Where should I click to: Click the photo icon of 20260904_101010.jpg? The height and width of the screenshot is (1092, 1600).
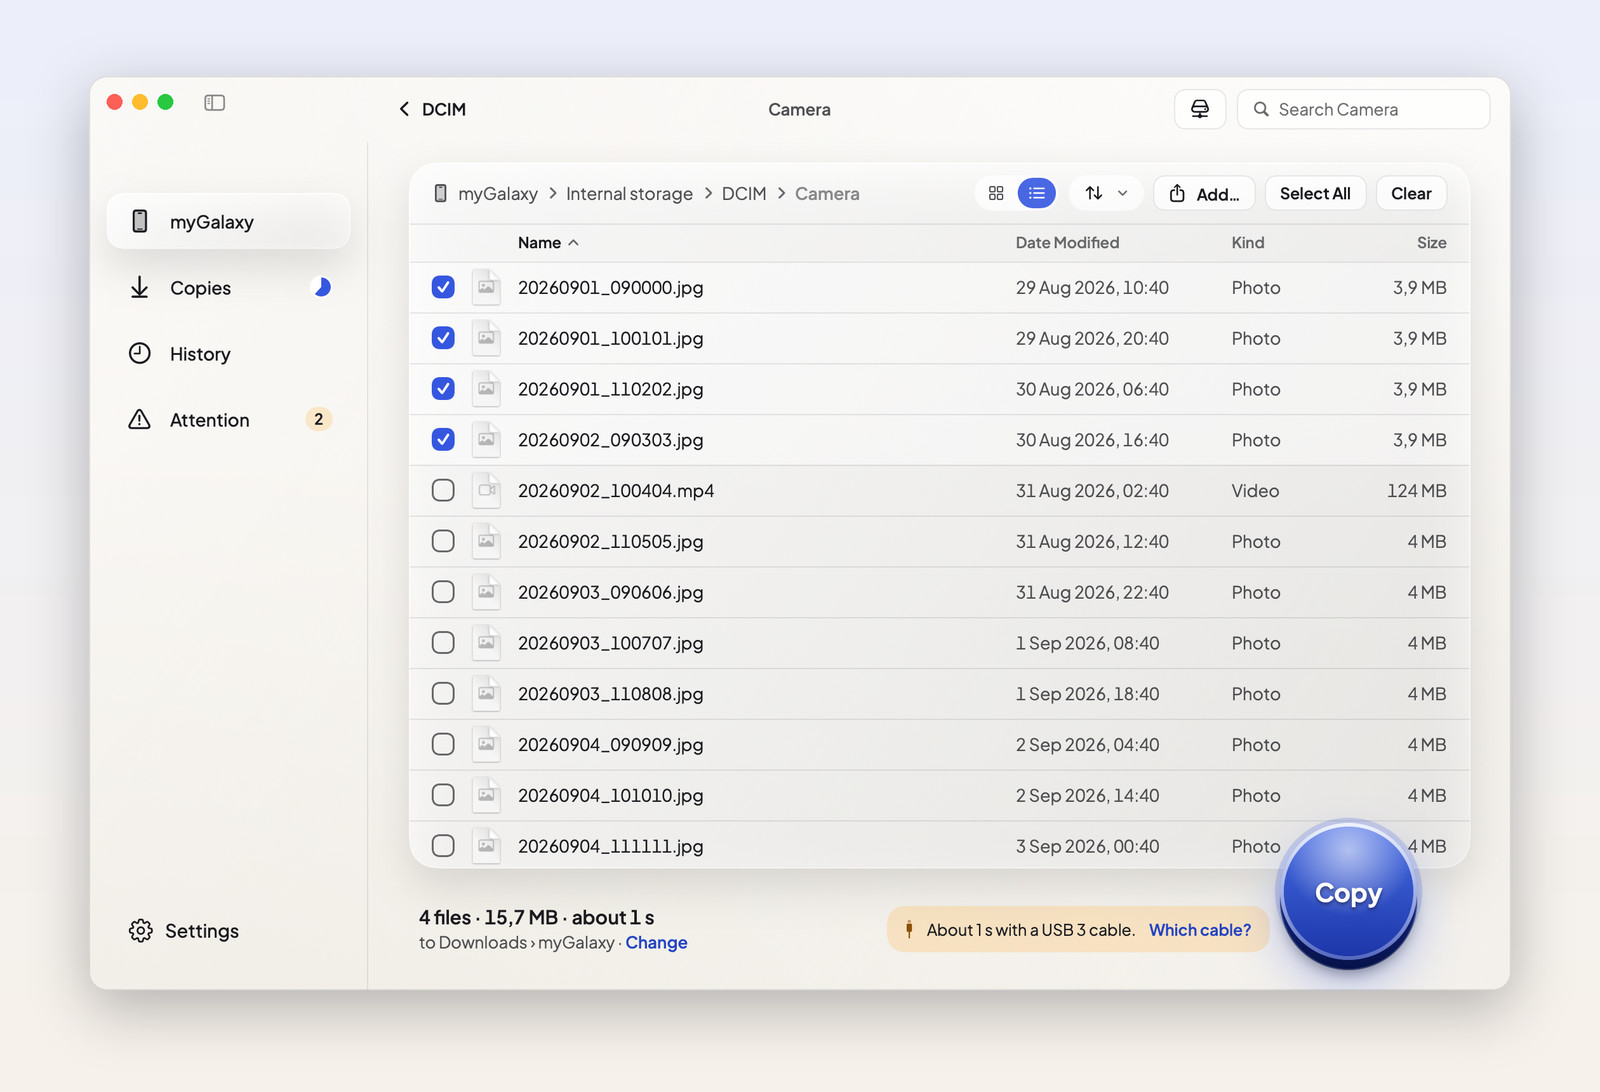486,795
